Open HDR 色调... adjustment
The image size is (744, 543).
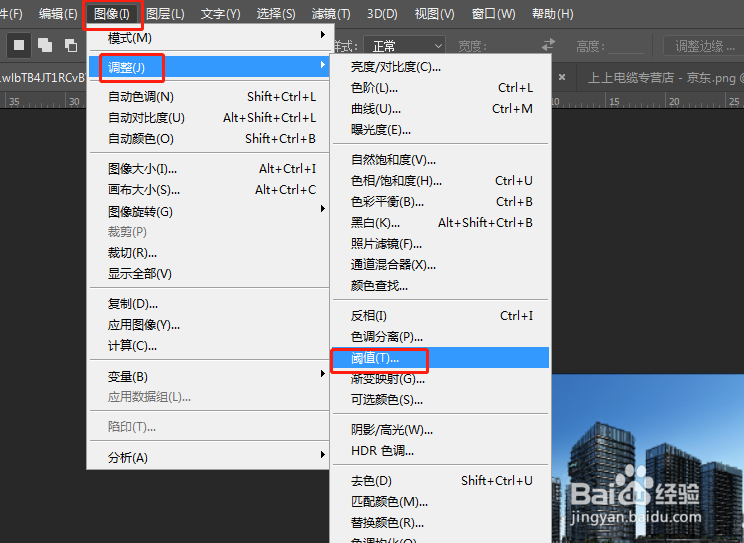coord(440,450)
